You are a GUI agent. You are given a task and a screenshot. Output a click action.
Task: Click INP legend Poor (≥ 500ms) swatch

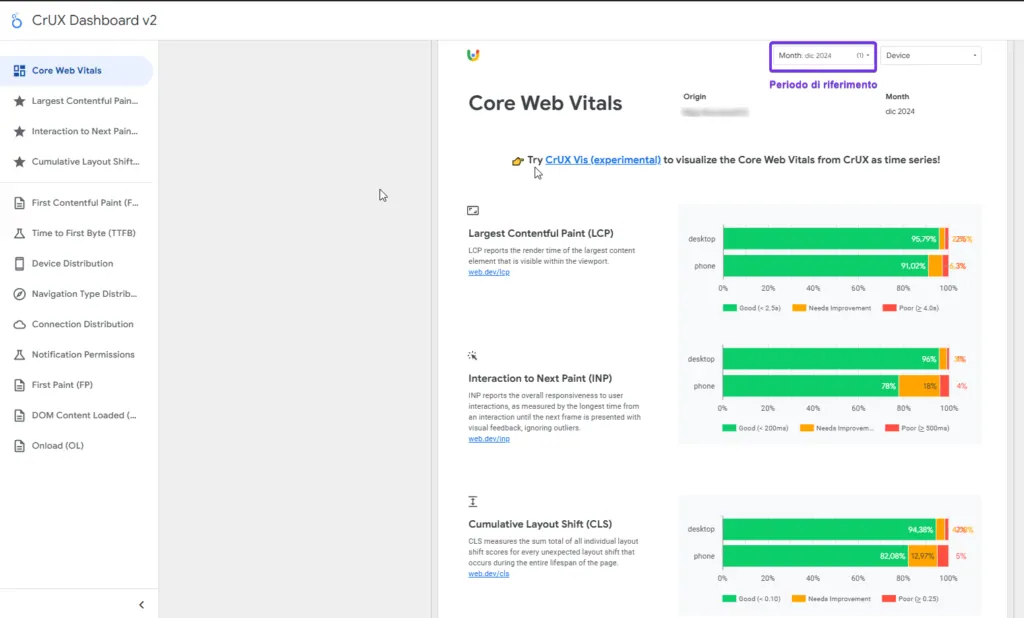[891, 428]
